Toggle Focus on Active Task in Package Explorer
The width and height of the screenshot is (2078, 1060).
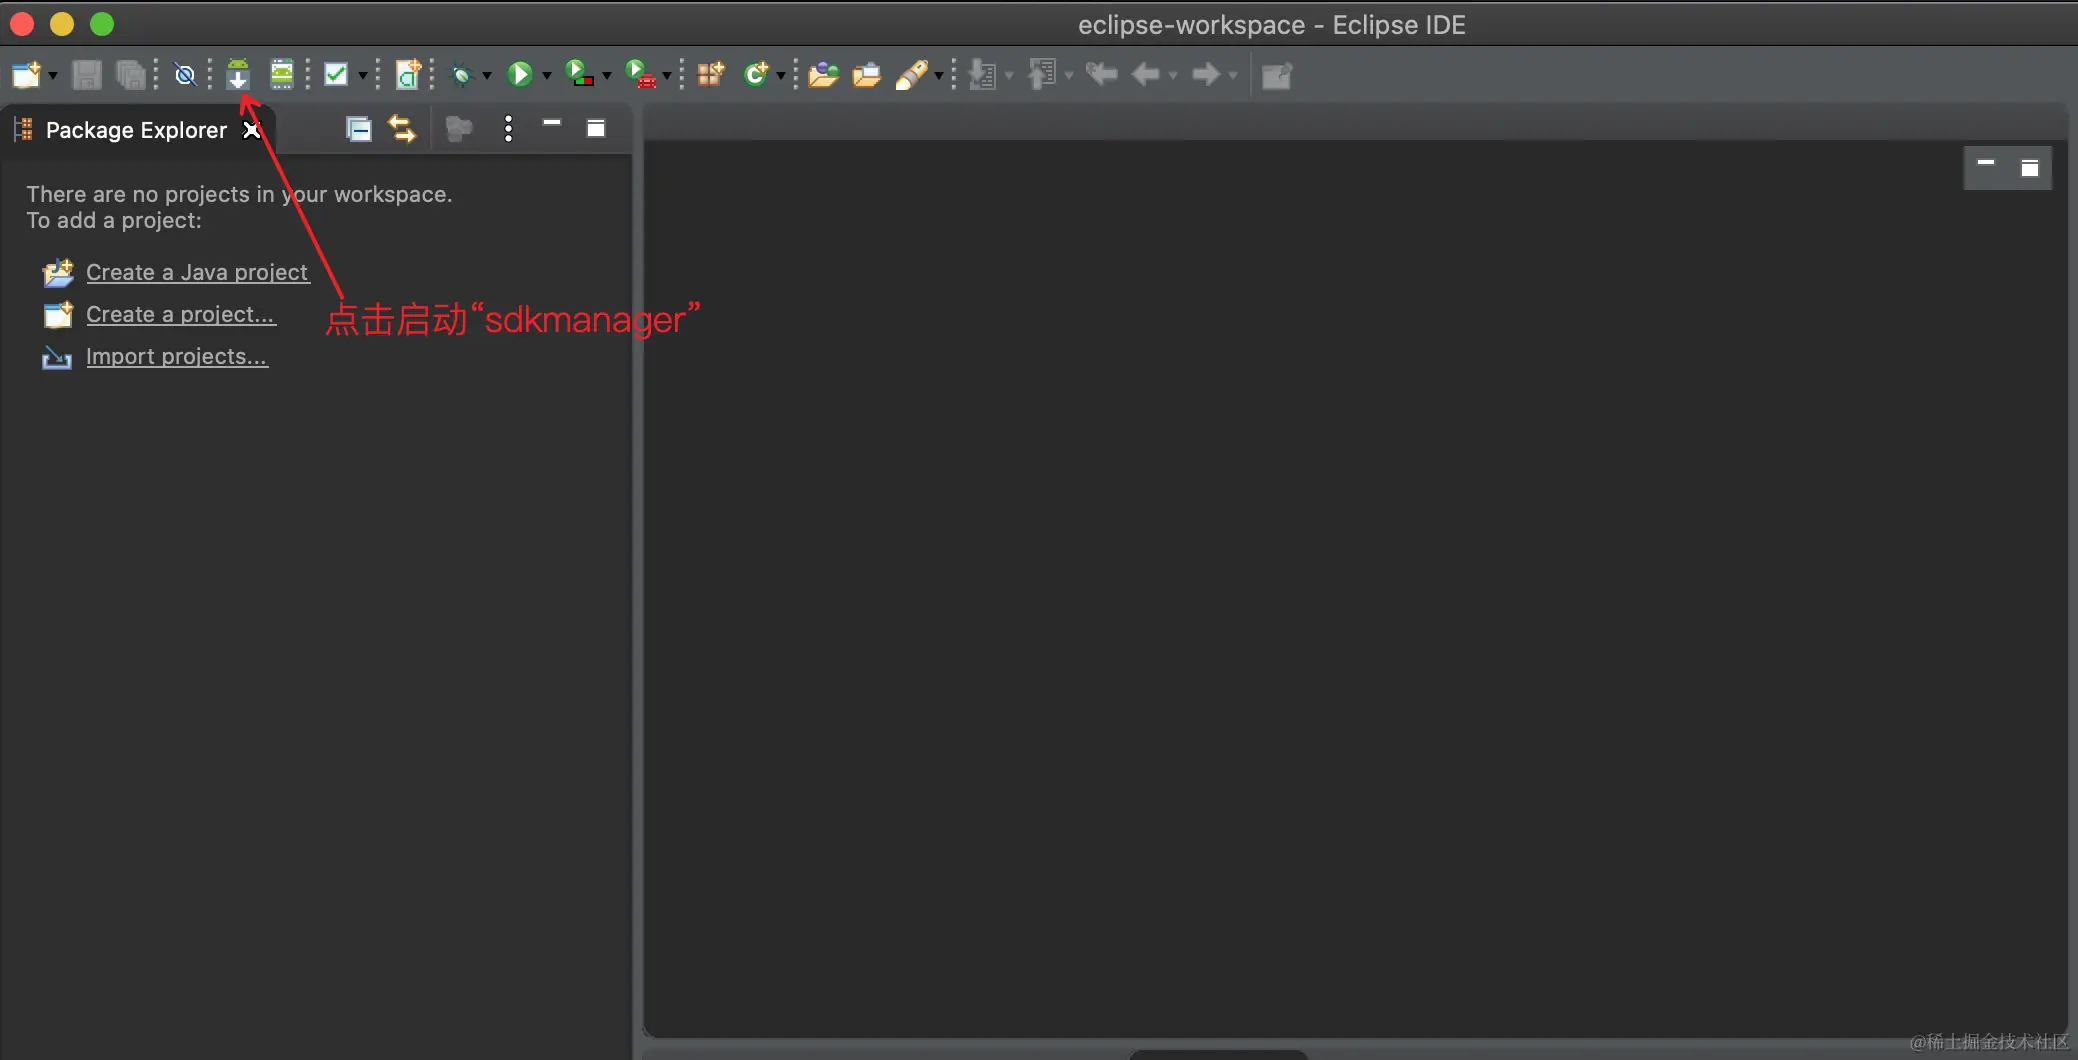(457, 128)
